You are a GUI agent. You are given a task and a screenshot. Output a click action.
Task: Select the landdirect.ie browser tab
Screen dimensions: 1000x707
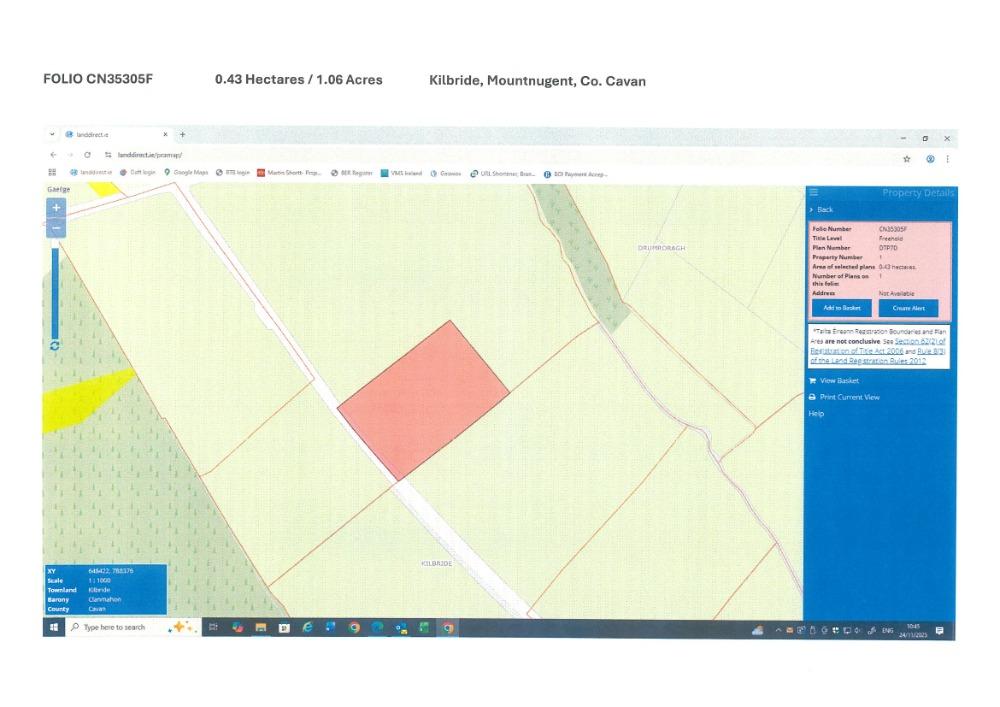coord(110,134)
